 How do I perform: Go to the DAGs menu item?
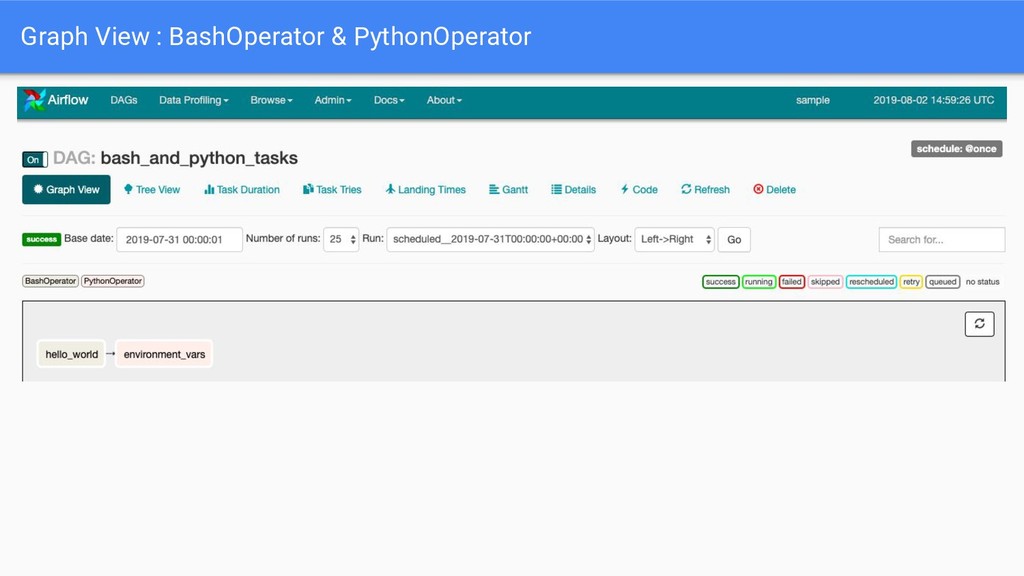click(x=123, y=100)
